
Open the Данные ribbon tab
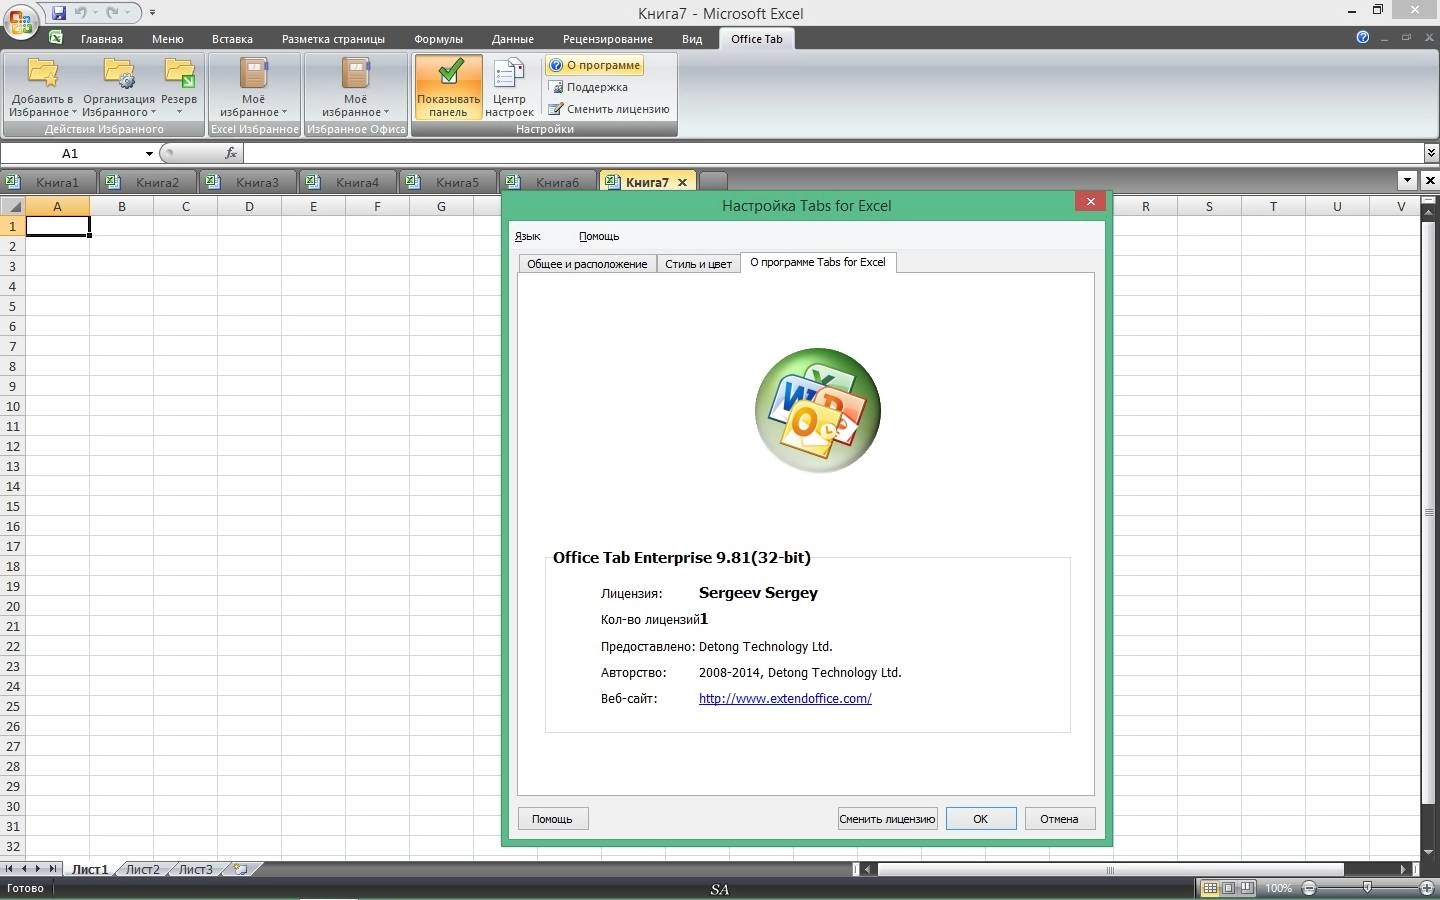point(512,39)
